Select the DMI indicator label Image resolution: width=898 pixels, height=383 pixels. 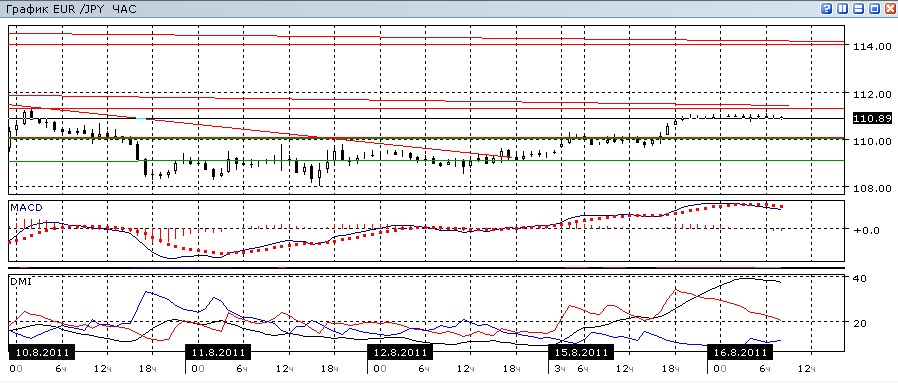click(x=21, y=281)
